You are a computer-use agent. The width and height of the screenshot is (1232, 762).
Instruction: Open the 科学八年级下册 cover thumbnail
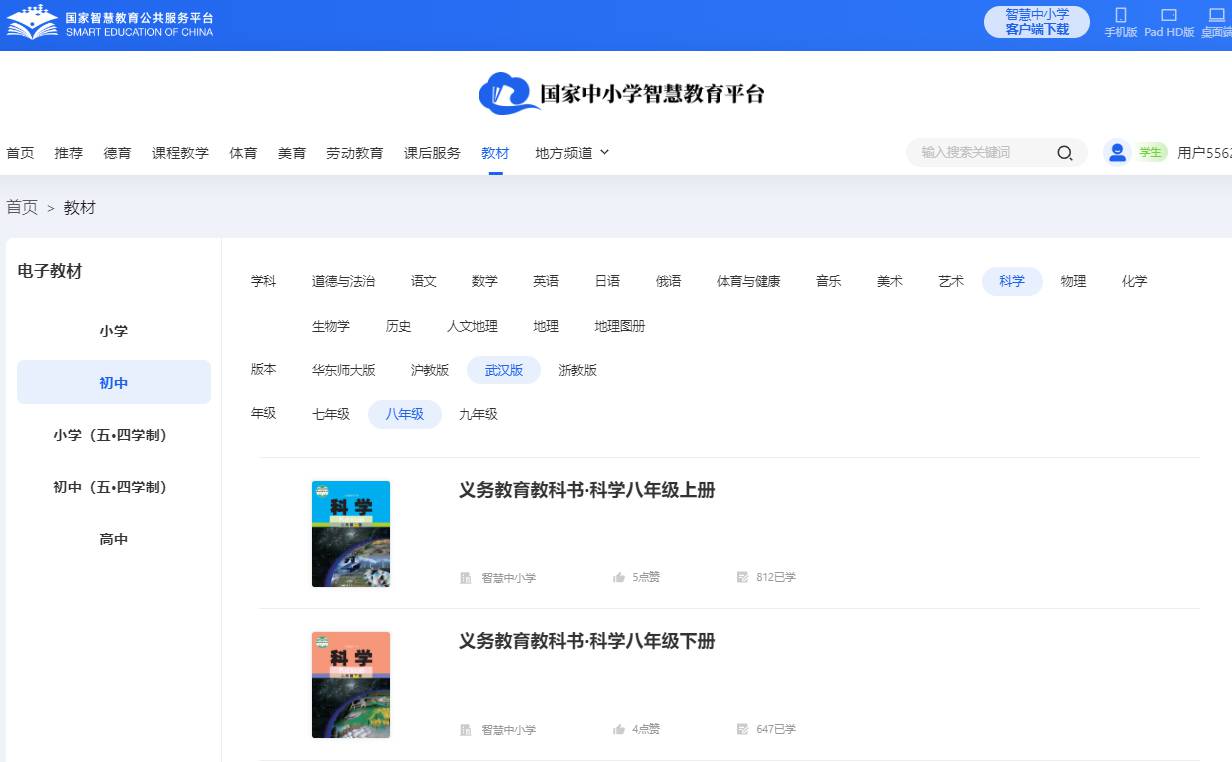[x=351, y=685]
